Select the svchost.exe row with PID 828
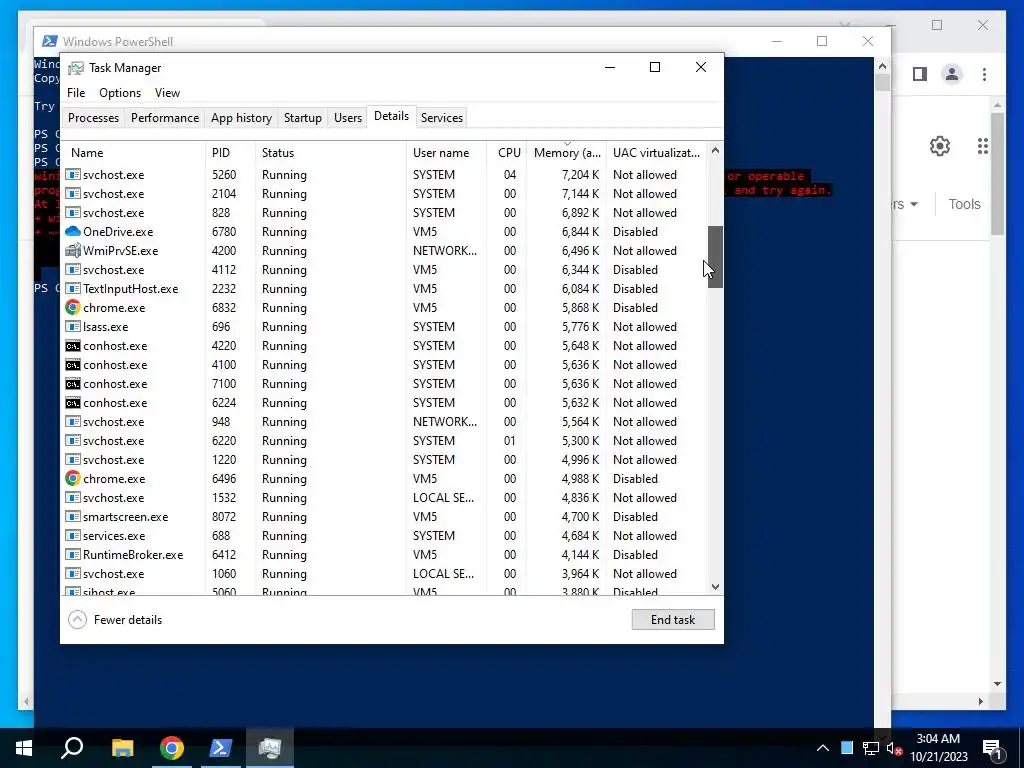1024x768 pixels. (385, 213)
